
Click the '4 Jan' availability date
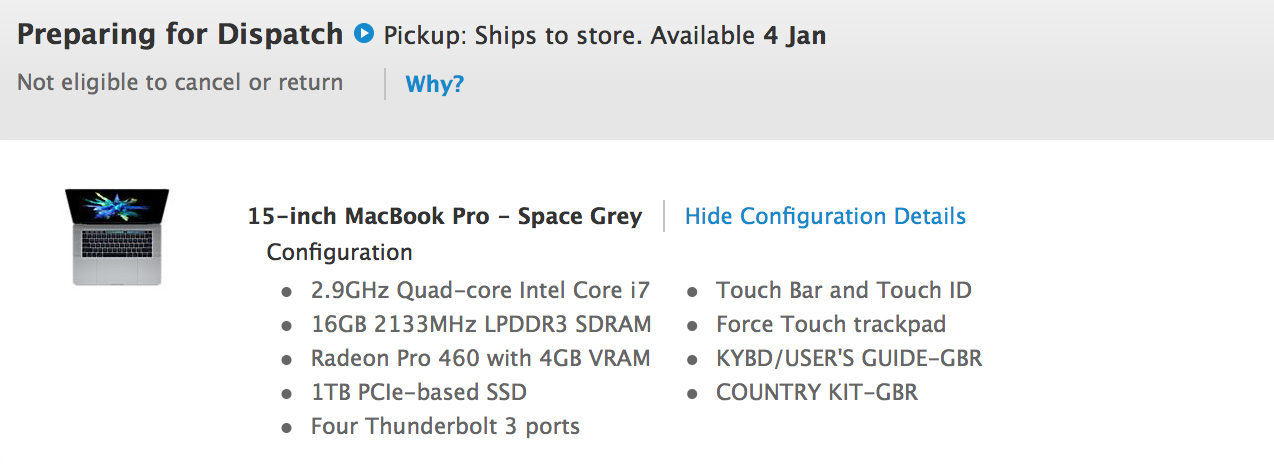pyautogui.click(x=795, y=36)
